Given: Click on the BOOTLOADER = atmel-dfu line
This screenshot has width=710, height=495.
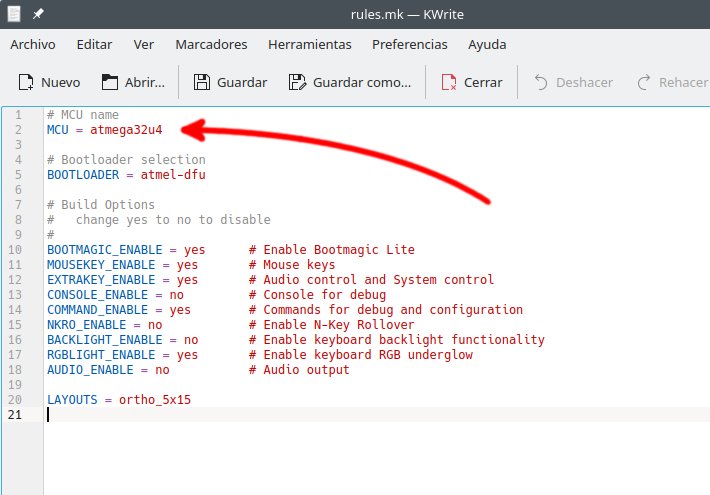Looking at the screenshot, I should tap(126, 175).
